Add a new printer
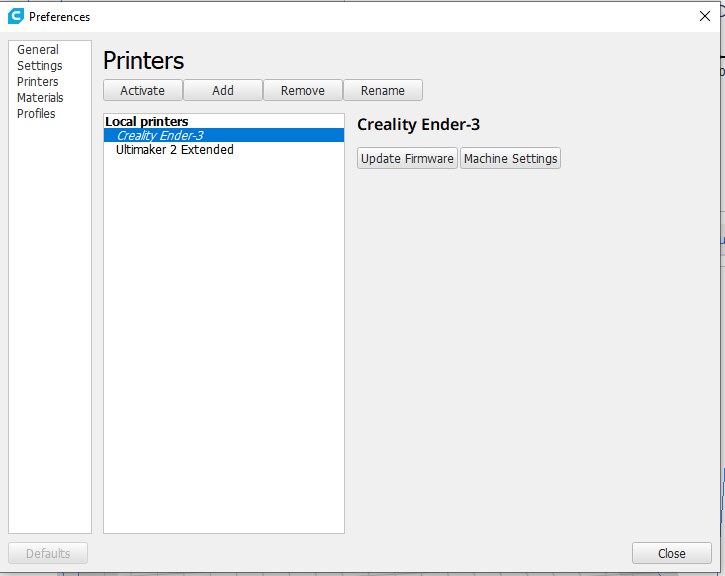Image resolution: width=725 pixels, height=576 pixels. 223,90
